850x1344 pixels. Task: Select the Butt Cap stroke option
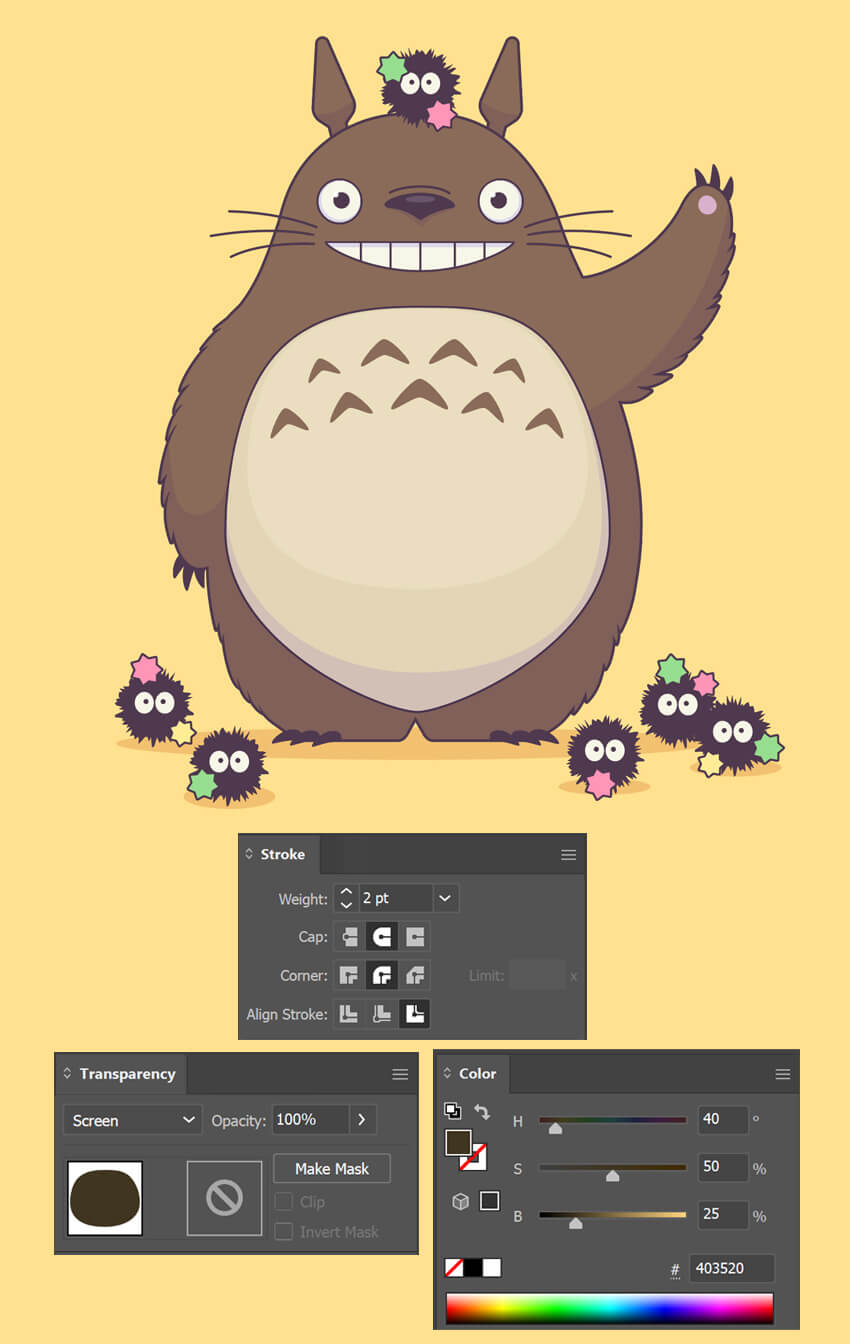(349, 937)
